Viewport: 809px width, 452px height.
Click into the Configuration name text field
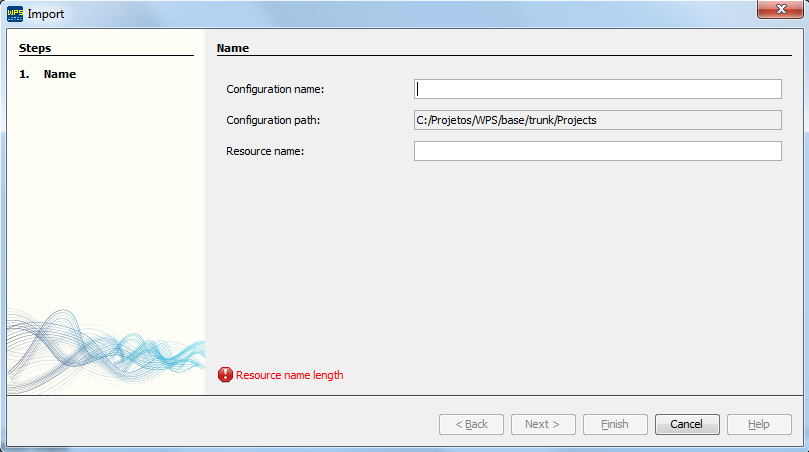coord(597,89)
